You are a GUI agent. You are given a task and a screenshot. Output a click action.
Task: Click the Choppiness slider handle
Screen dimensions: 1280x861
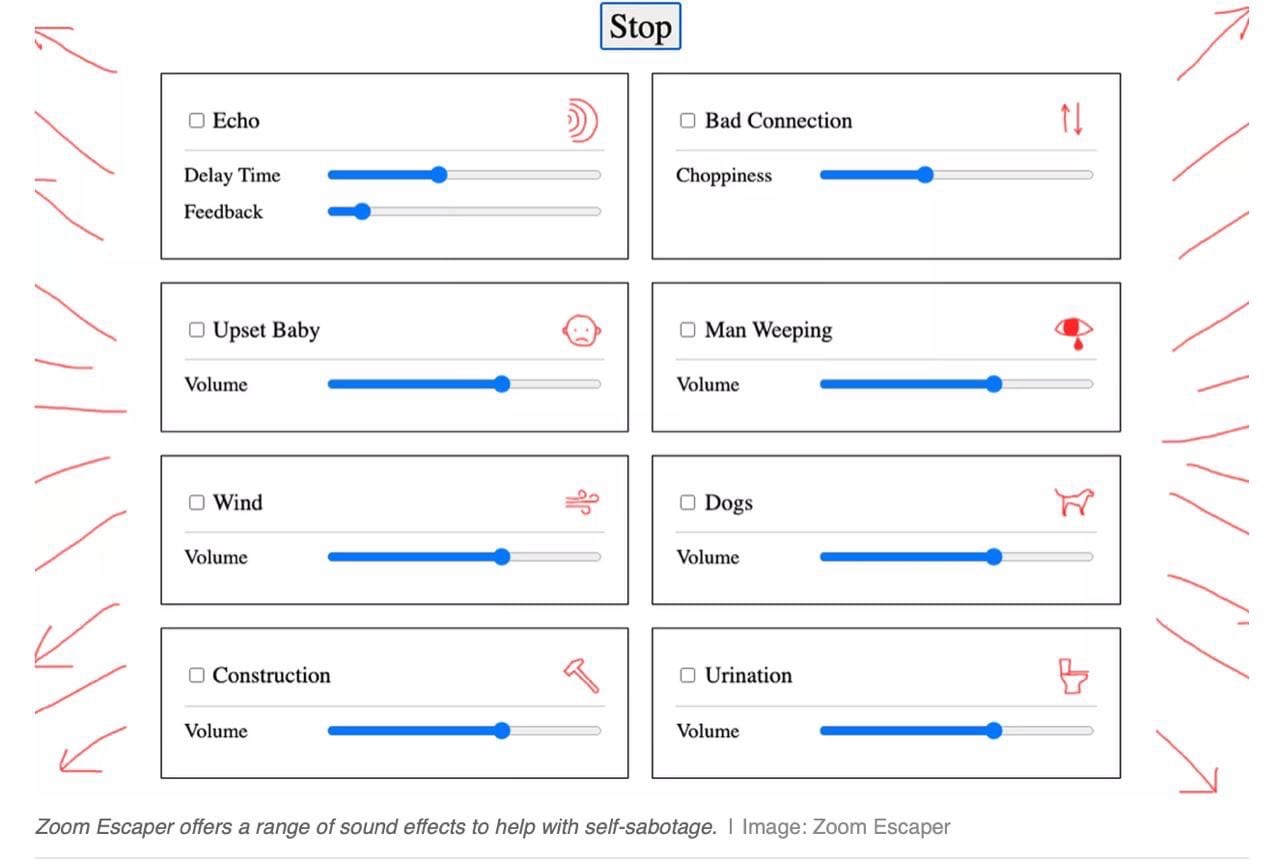point(925,175)
